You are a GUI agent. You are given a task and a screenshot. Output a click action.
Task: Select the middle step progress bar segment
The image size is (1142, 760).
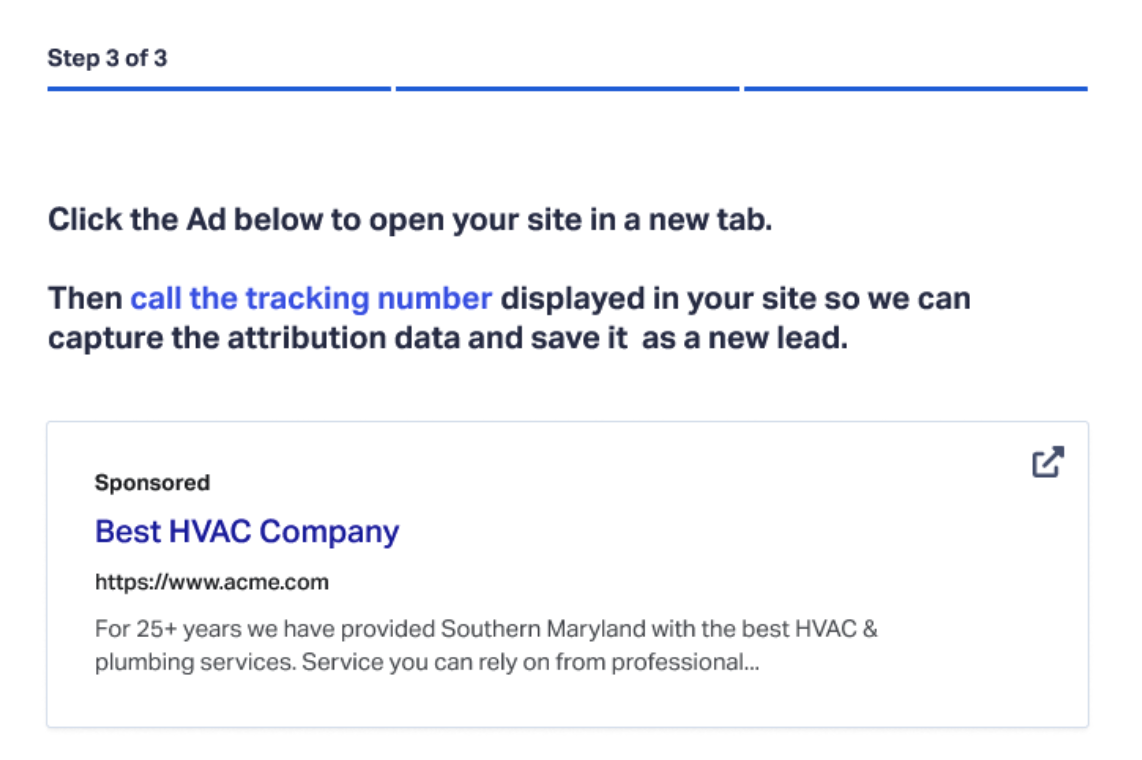tap(567, 89)
